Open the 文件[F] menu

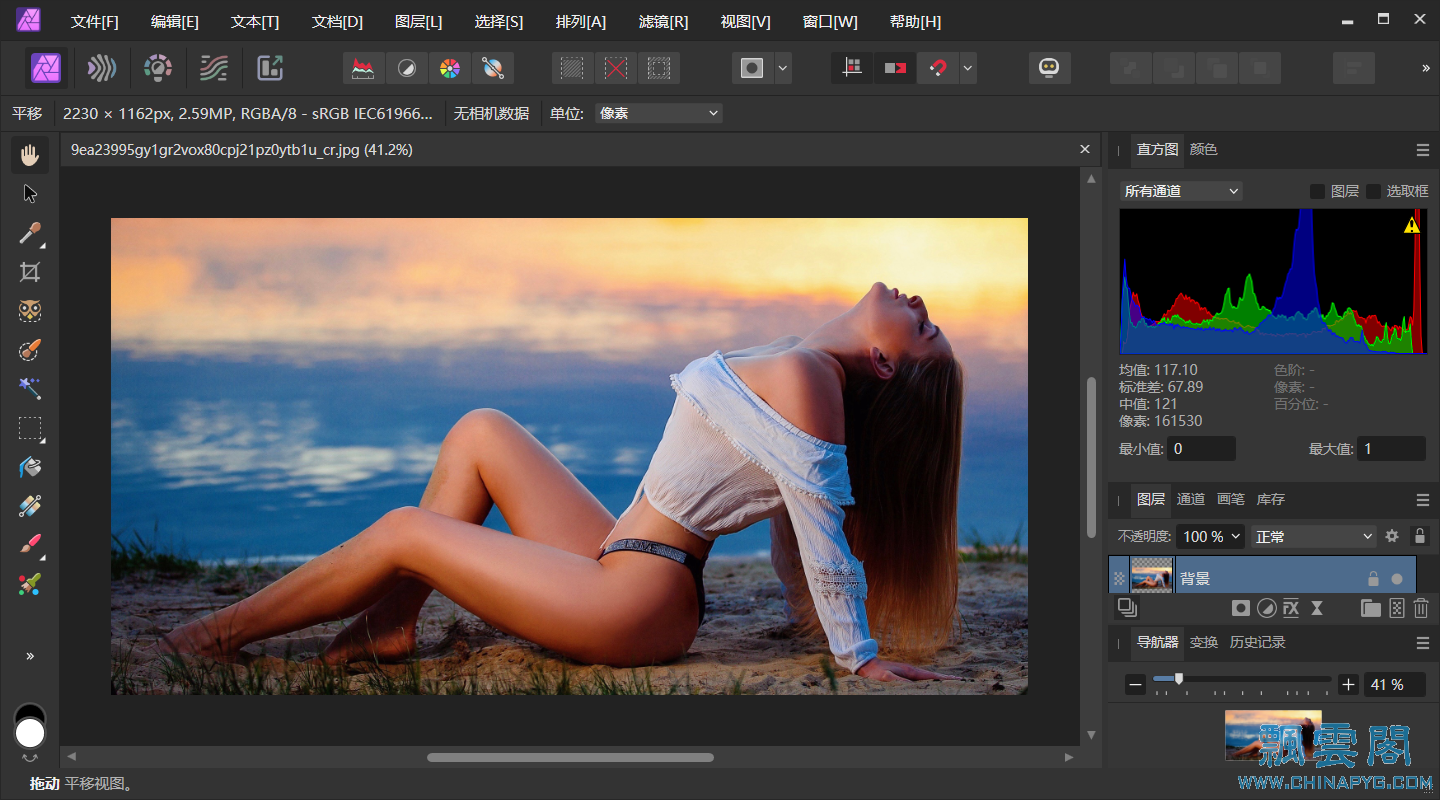pos(95,22)
